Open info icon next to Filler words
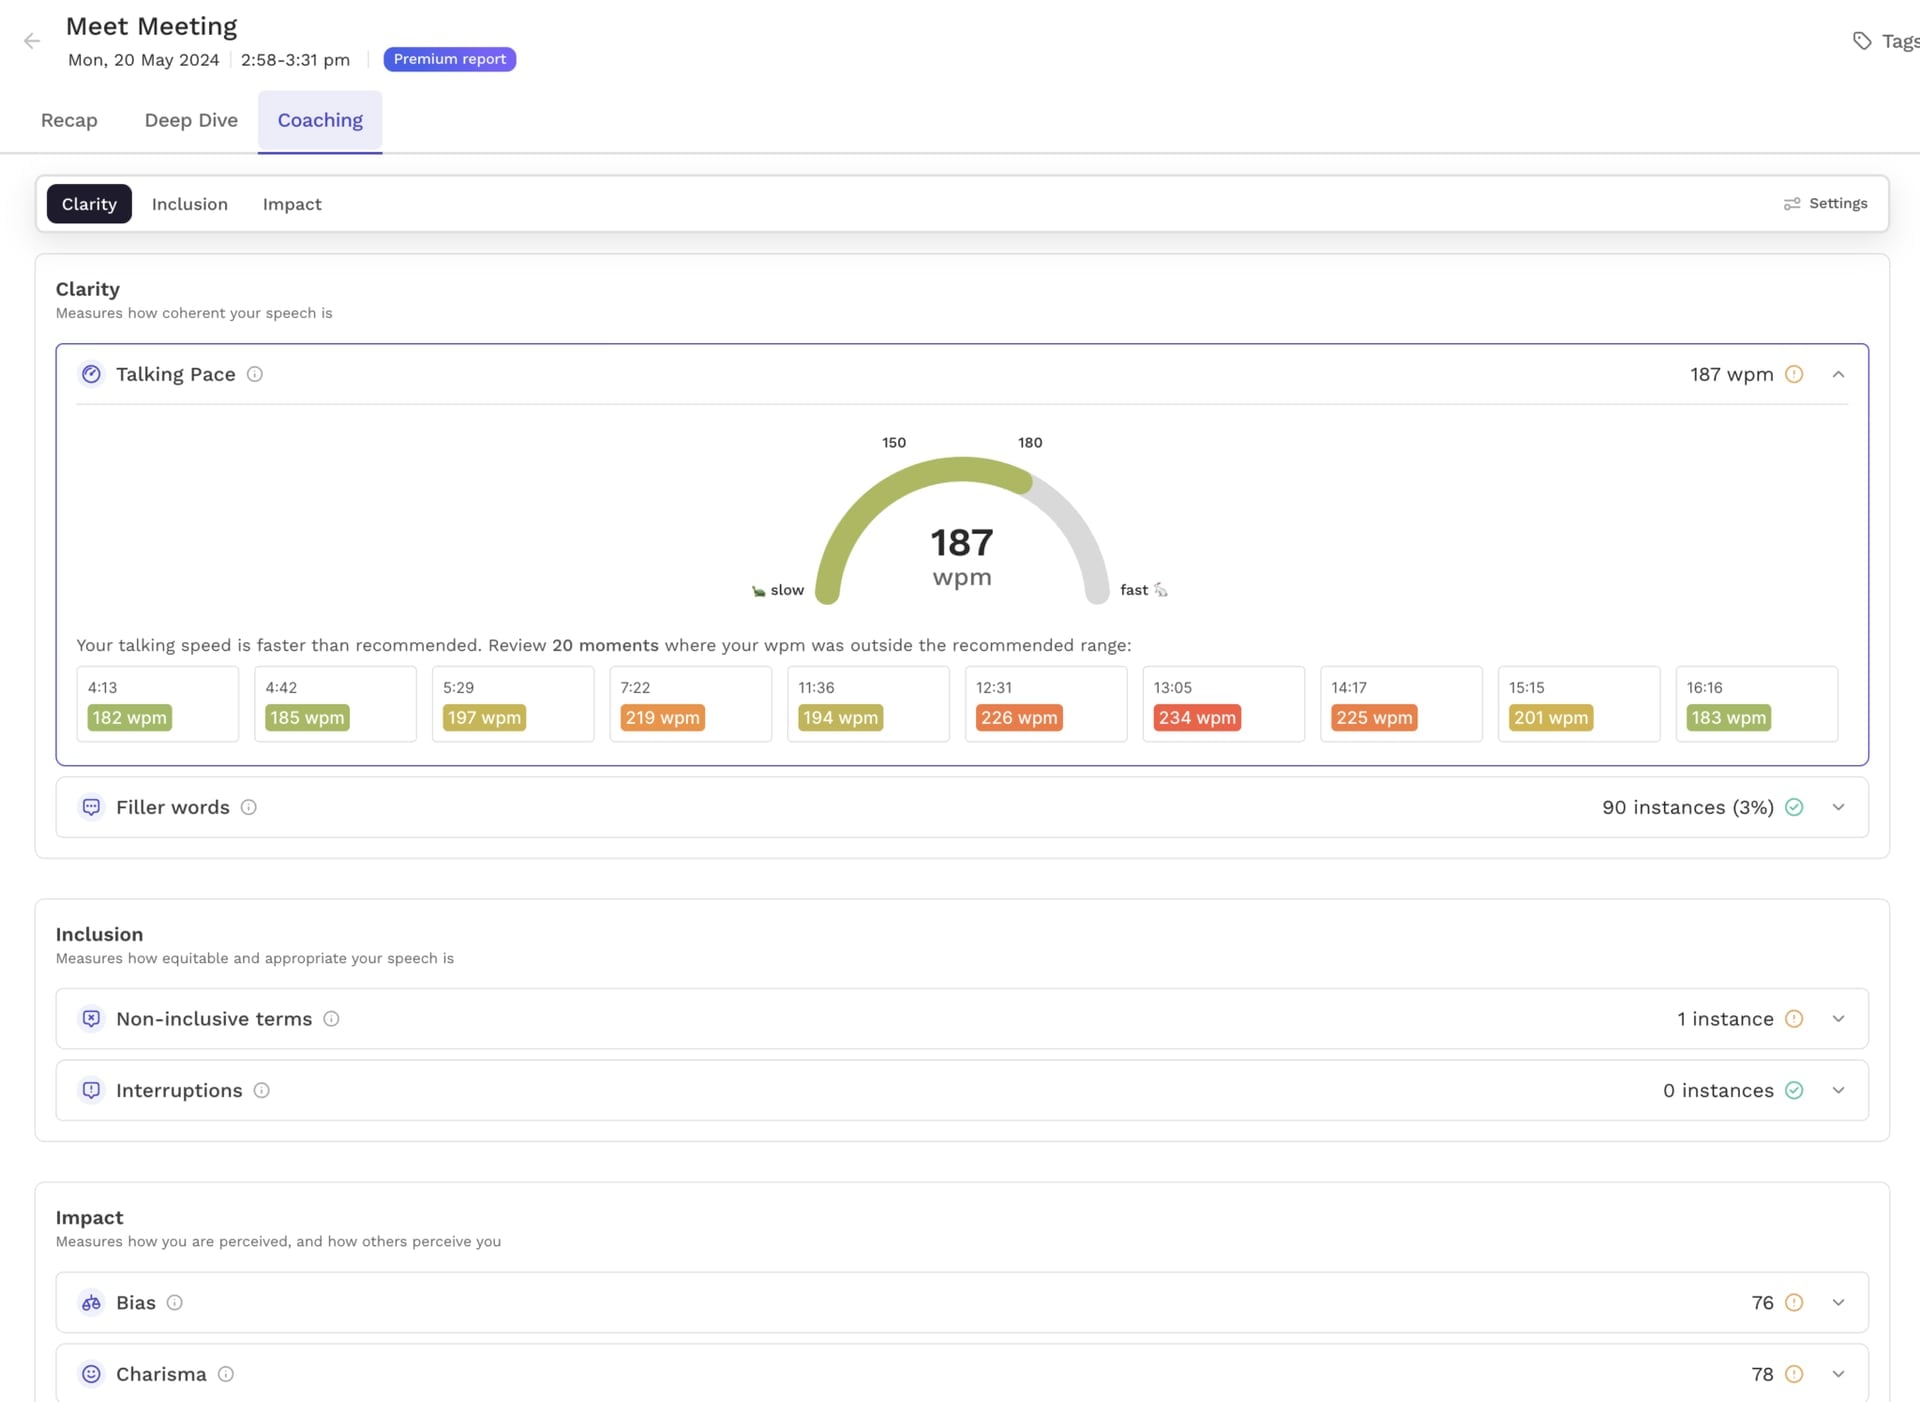The width and height of the screenshot is (1920, 1402). pos(249,807)
